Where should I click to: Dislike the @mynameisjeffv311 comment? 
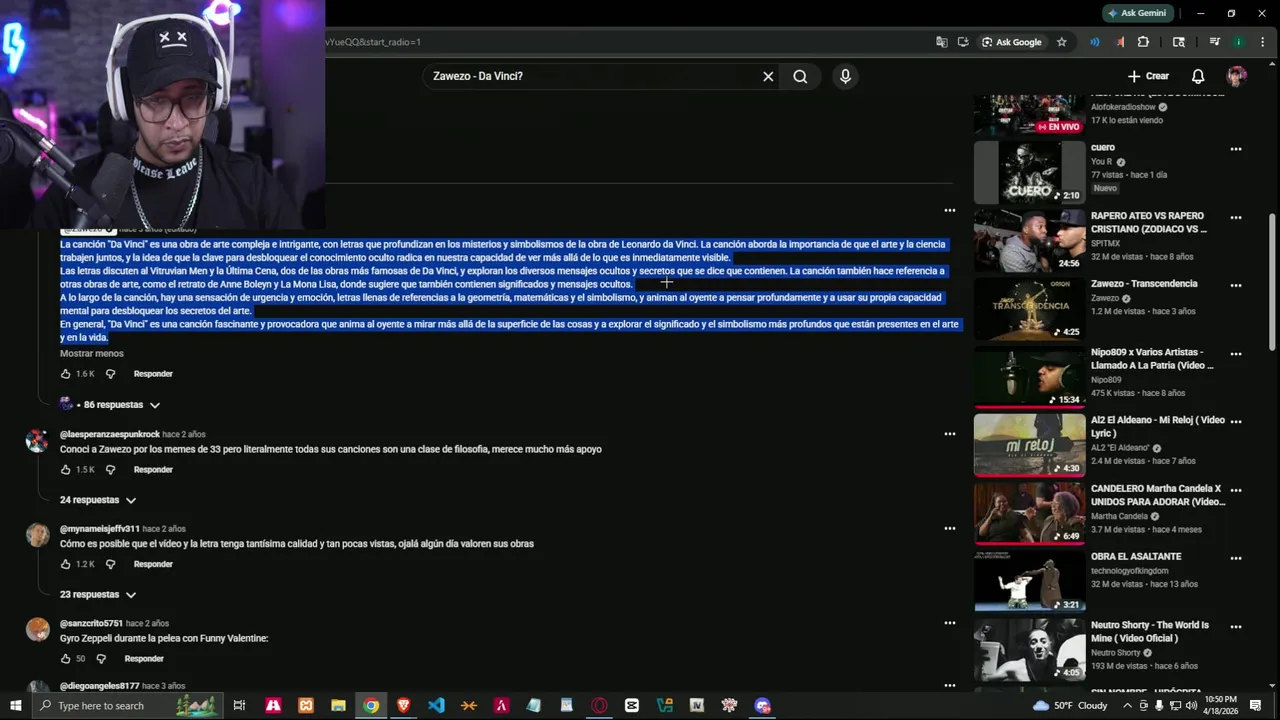pos(110,564)
